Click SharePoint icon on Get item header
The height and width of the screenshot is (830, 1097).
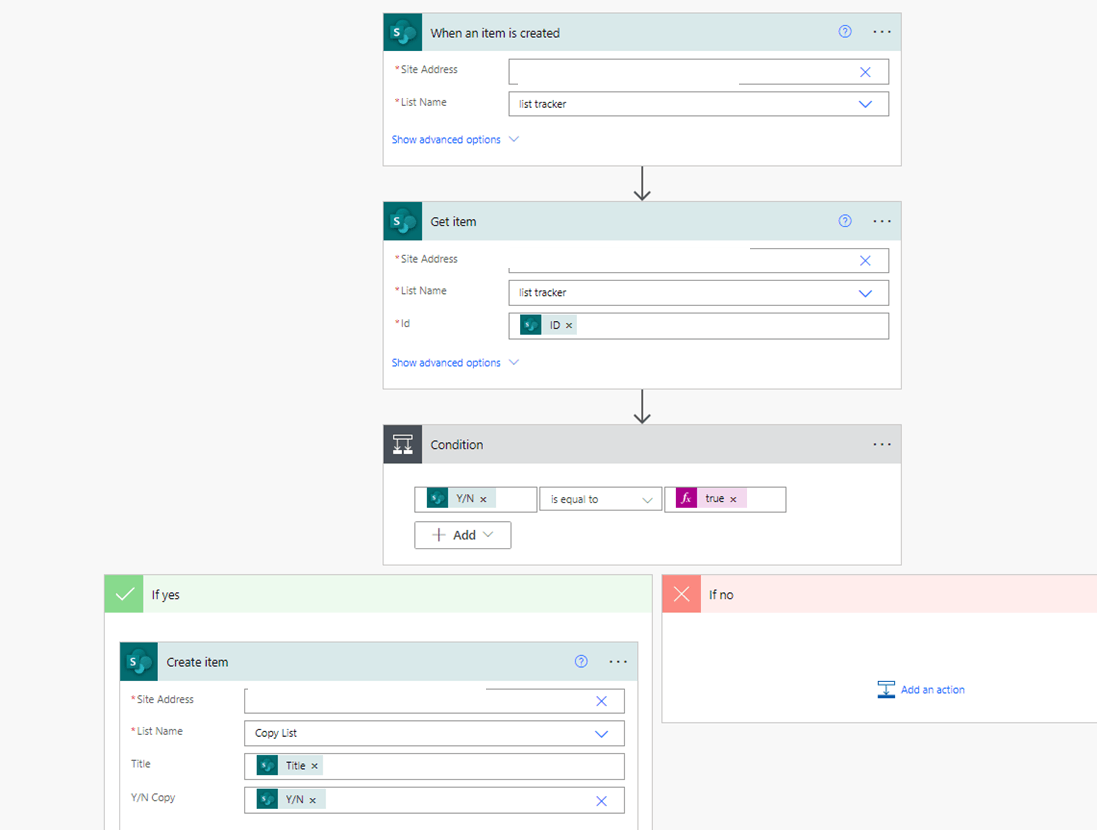coord(402,221)
